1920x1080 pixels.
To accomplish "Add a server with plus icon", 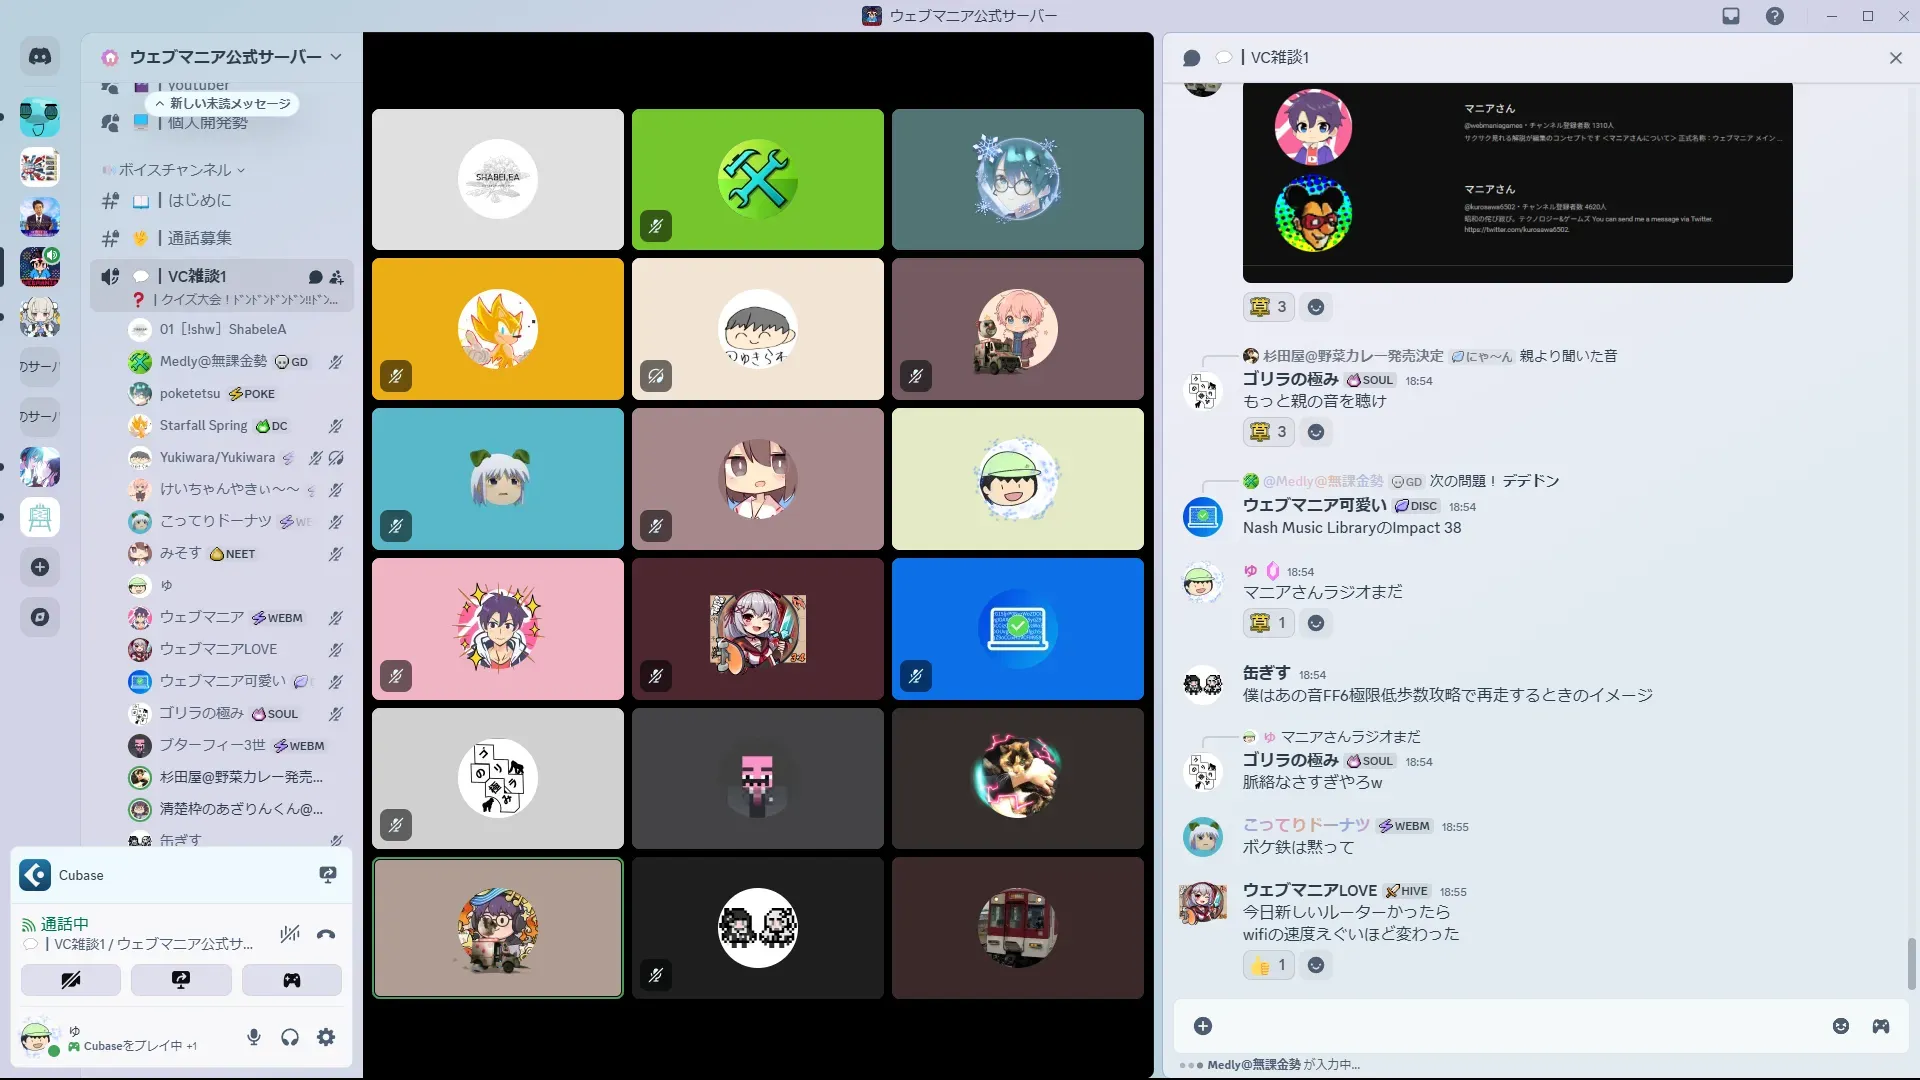I will 40,567.
